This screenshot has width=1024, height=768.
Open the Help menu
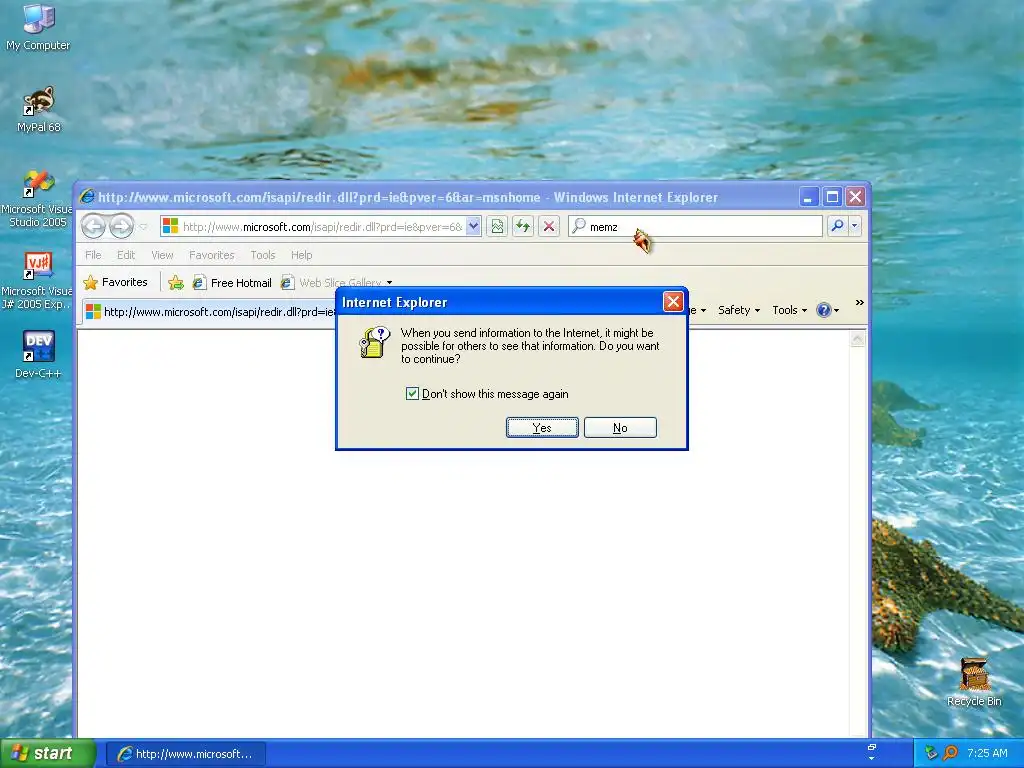coord(301,255)
